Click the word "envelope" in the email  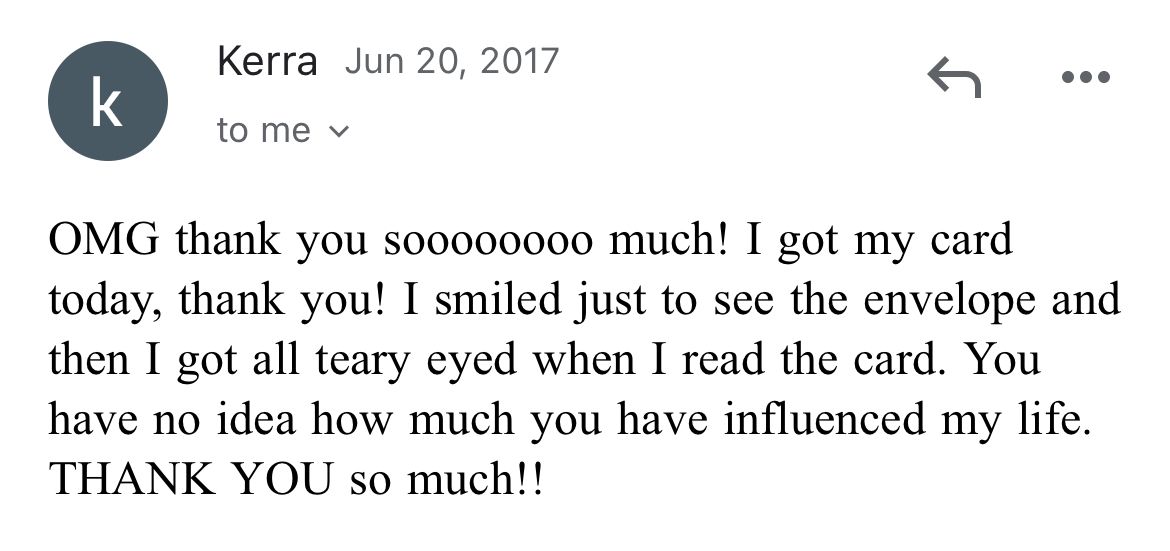coord(950,301)
